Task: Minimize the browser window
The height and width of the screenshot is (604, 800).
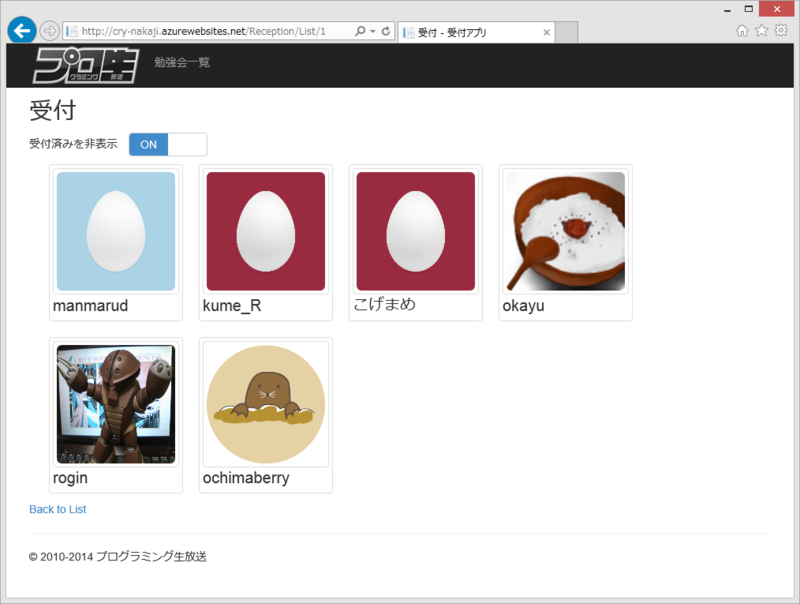Action: pos(728,9)
